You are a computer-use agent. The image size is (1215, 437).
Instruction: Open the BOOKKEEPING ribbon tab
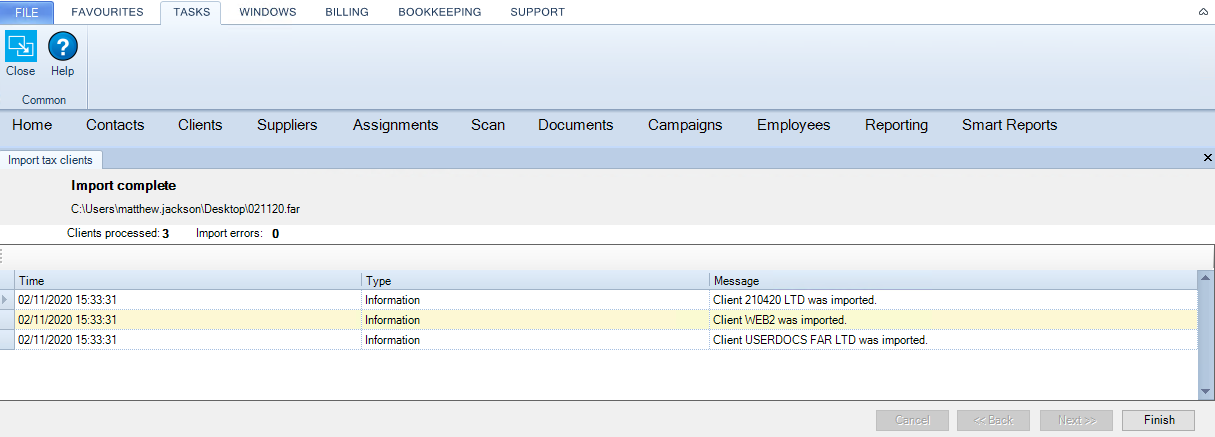(x=439, y=12)
